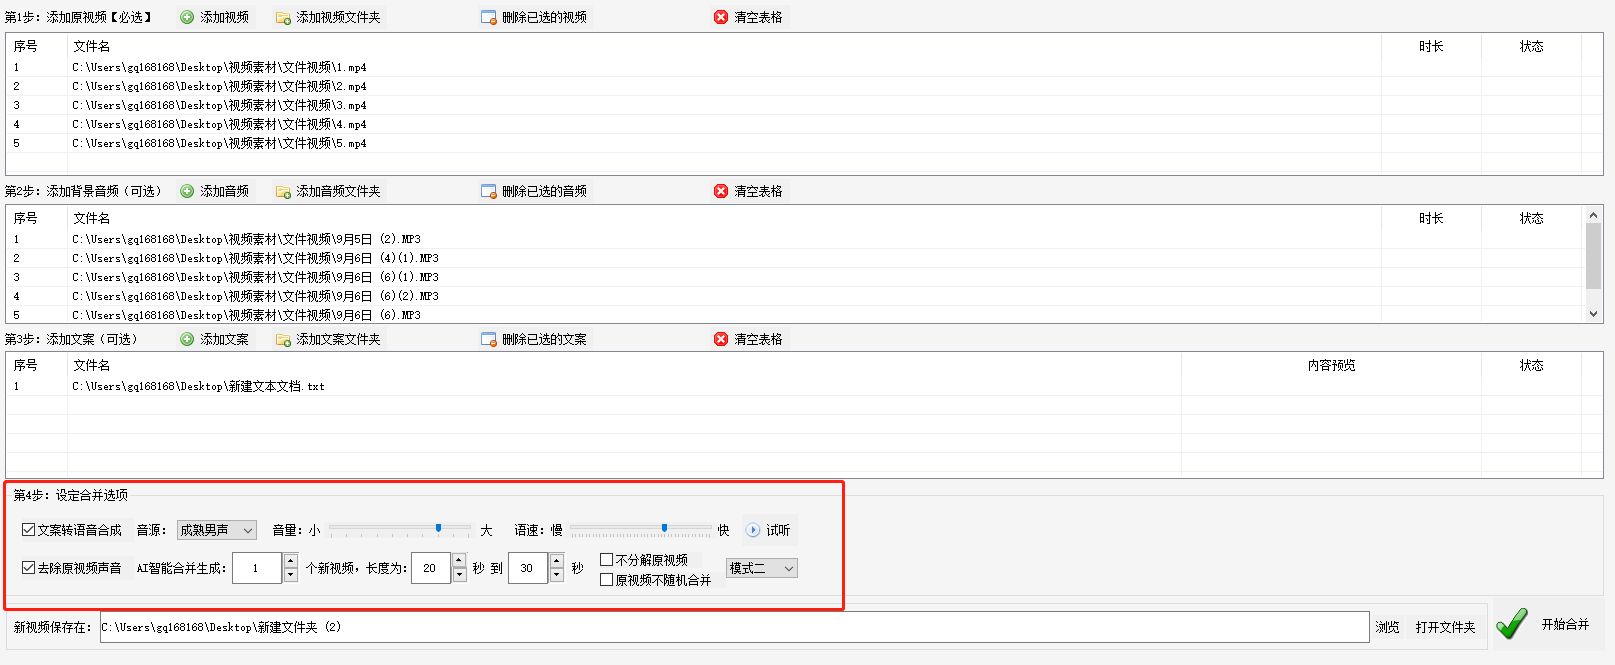The height and width of the screenshot is (665, 1615).
Task: Click 删除已选的音频 icon
Action: click(x=489, y=191)
